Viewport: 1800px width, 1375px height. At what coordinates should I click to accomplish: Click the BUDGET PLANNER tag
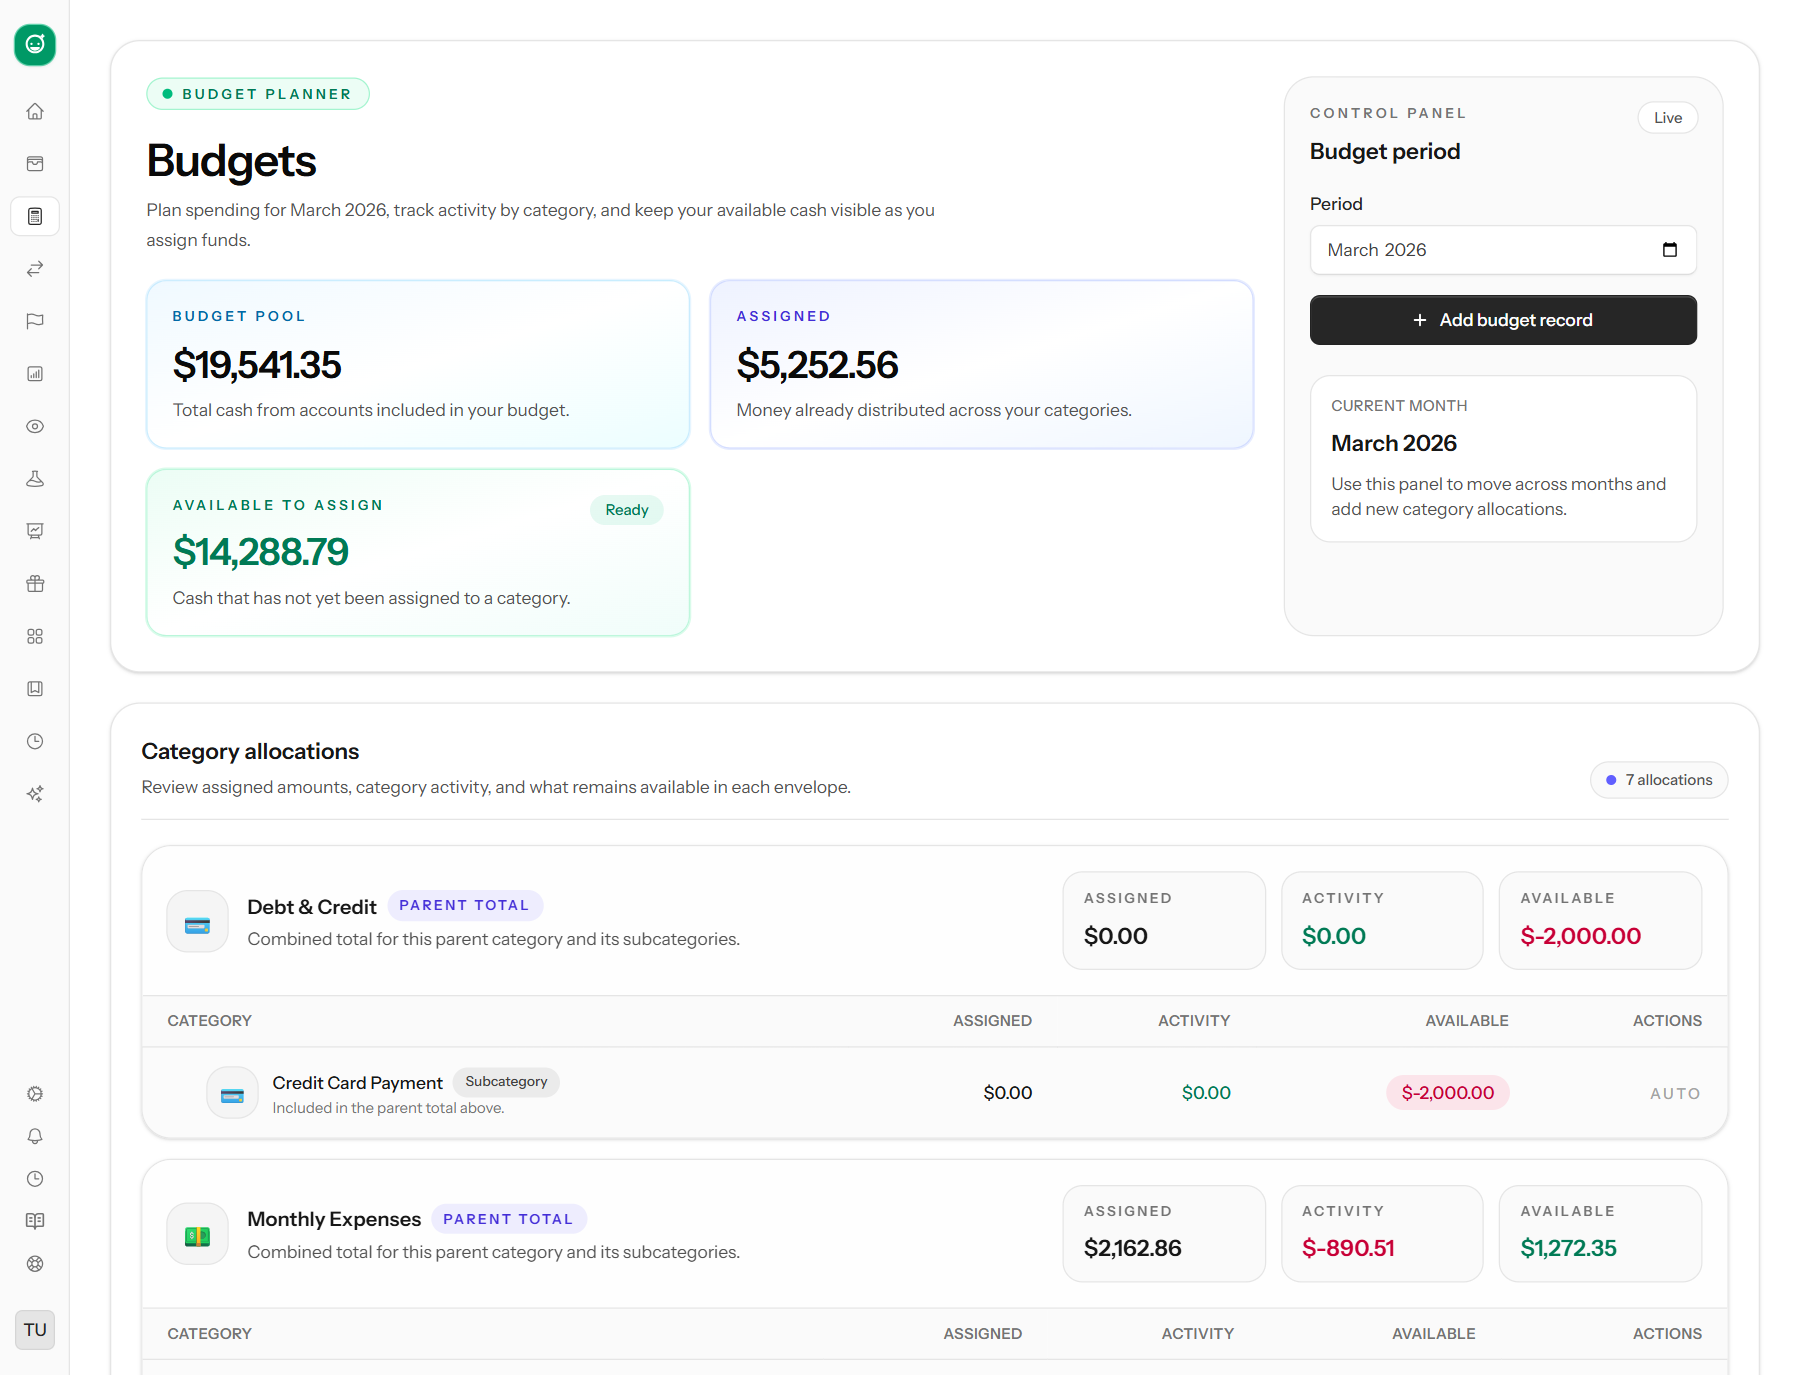click(x=258, y=94)
